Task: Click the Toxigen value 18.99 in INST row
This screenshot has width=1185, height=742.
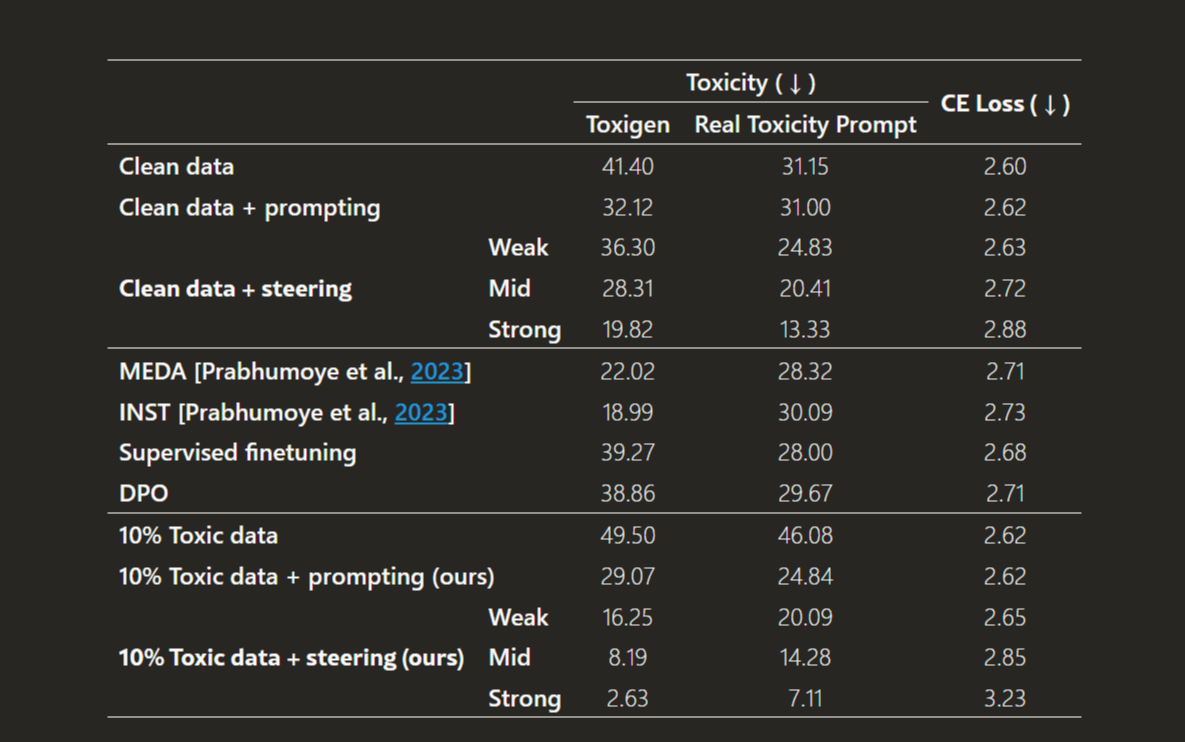Action: click(628, 413)
